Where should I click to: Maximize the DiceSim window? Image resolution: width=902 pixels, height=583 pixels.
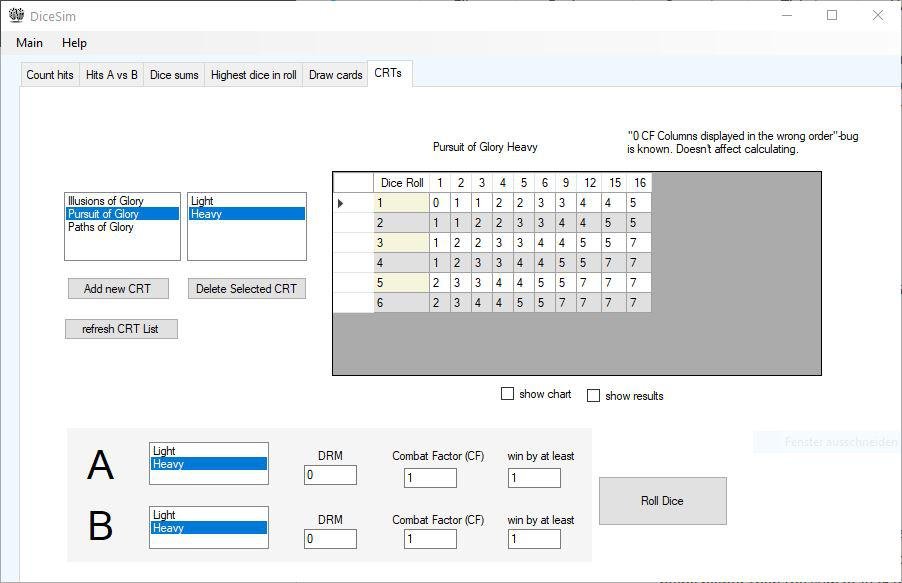(x=832, y=16)
